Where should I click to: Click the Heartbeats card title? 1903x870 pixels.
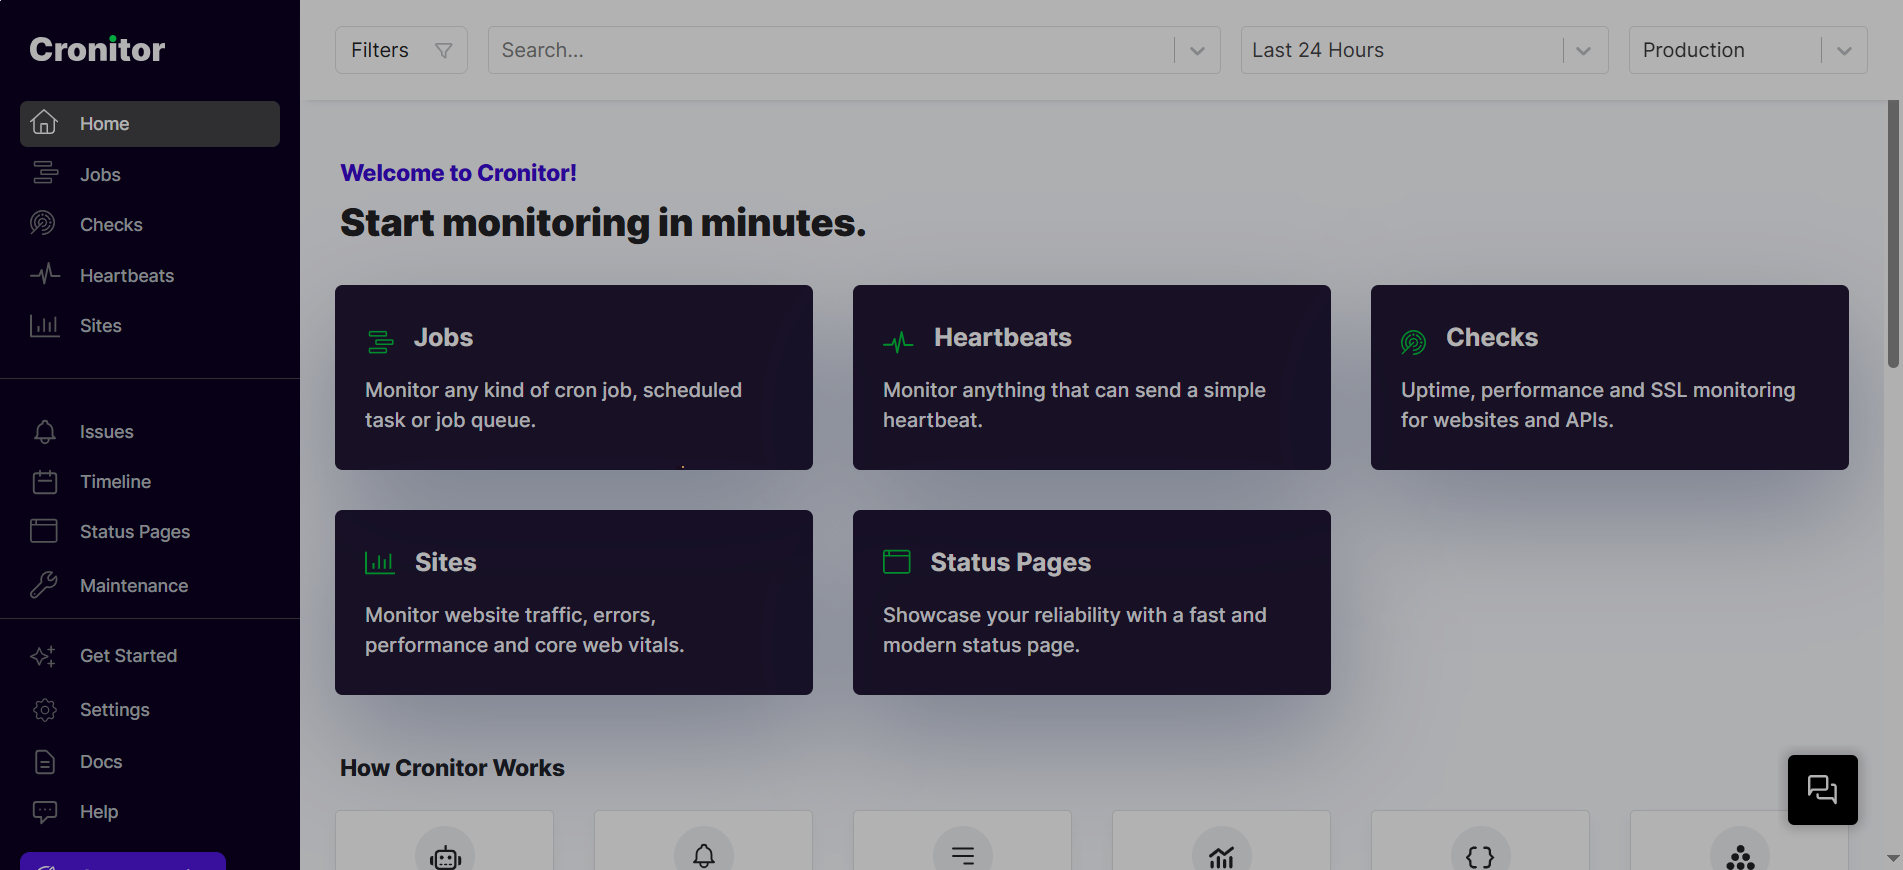(x=1002, y=338)
